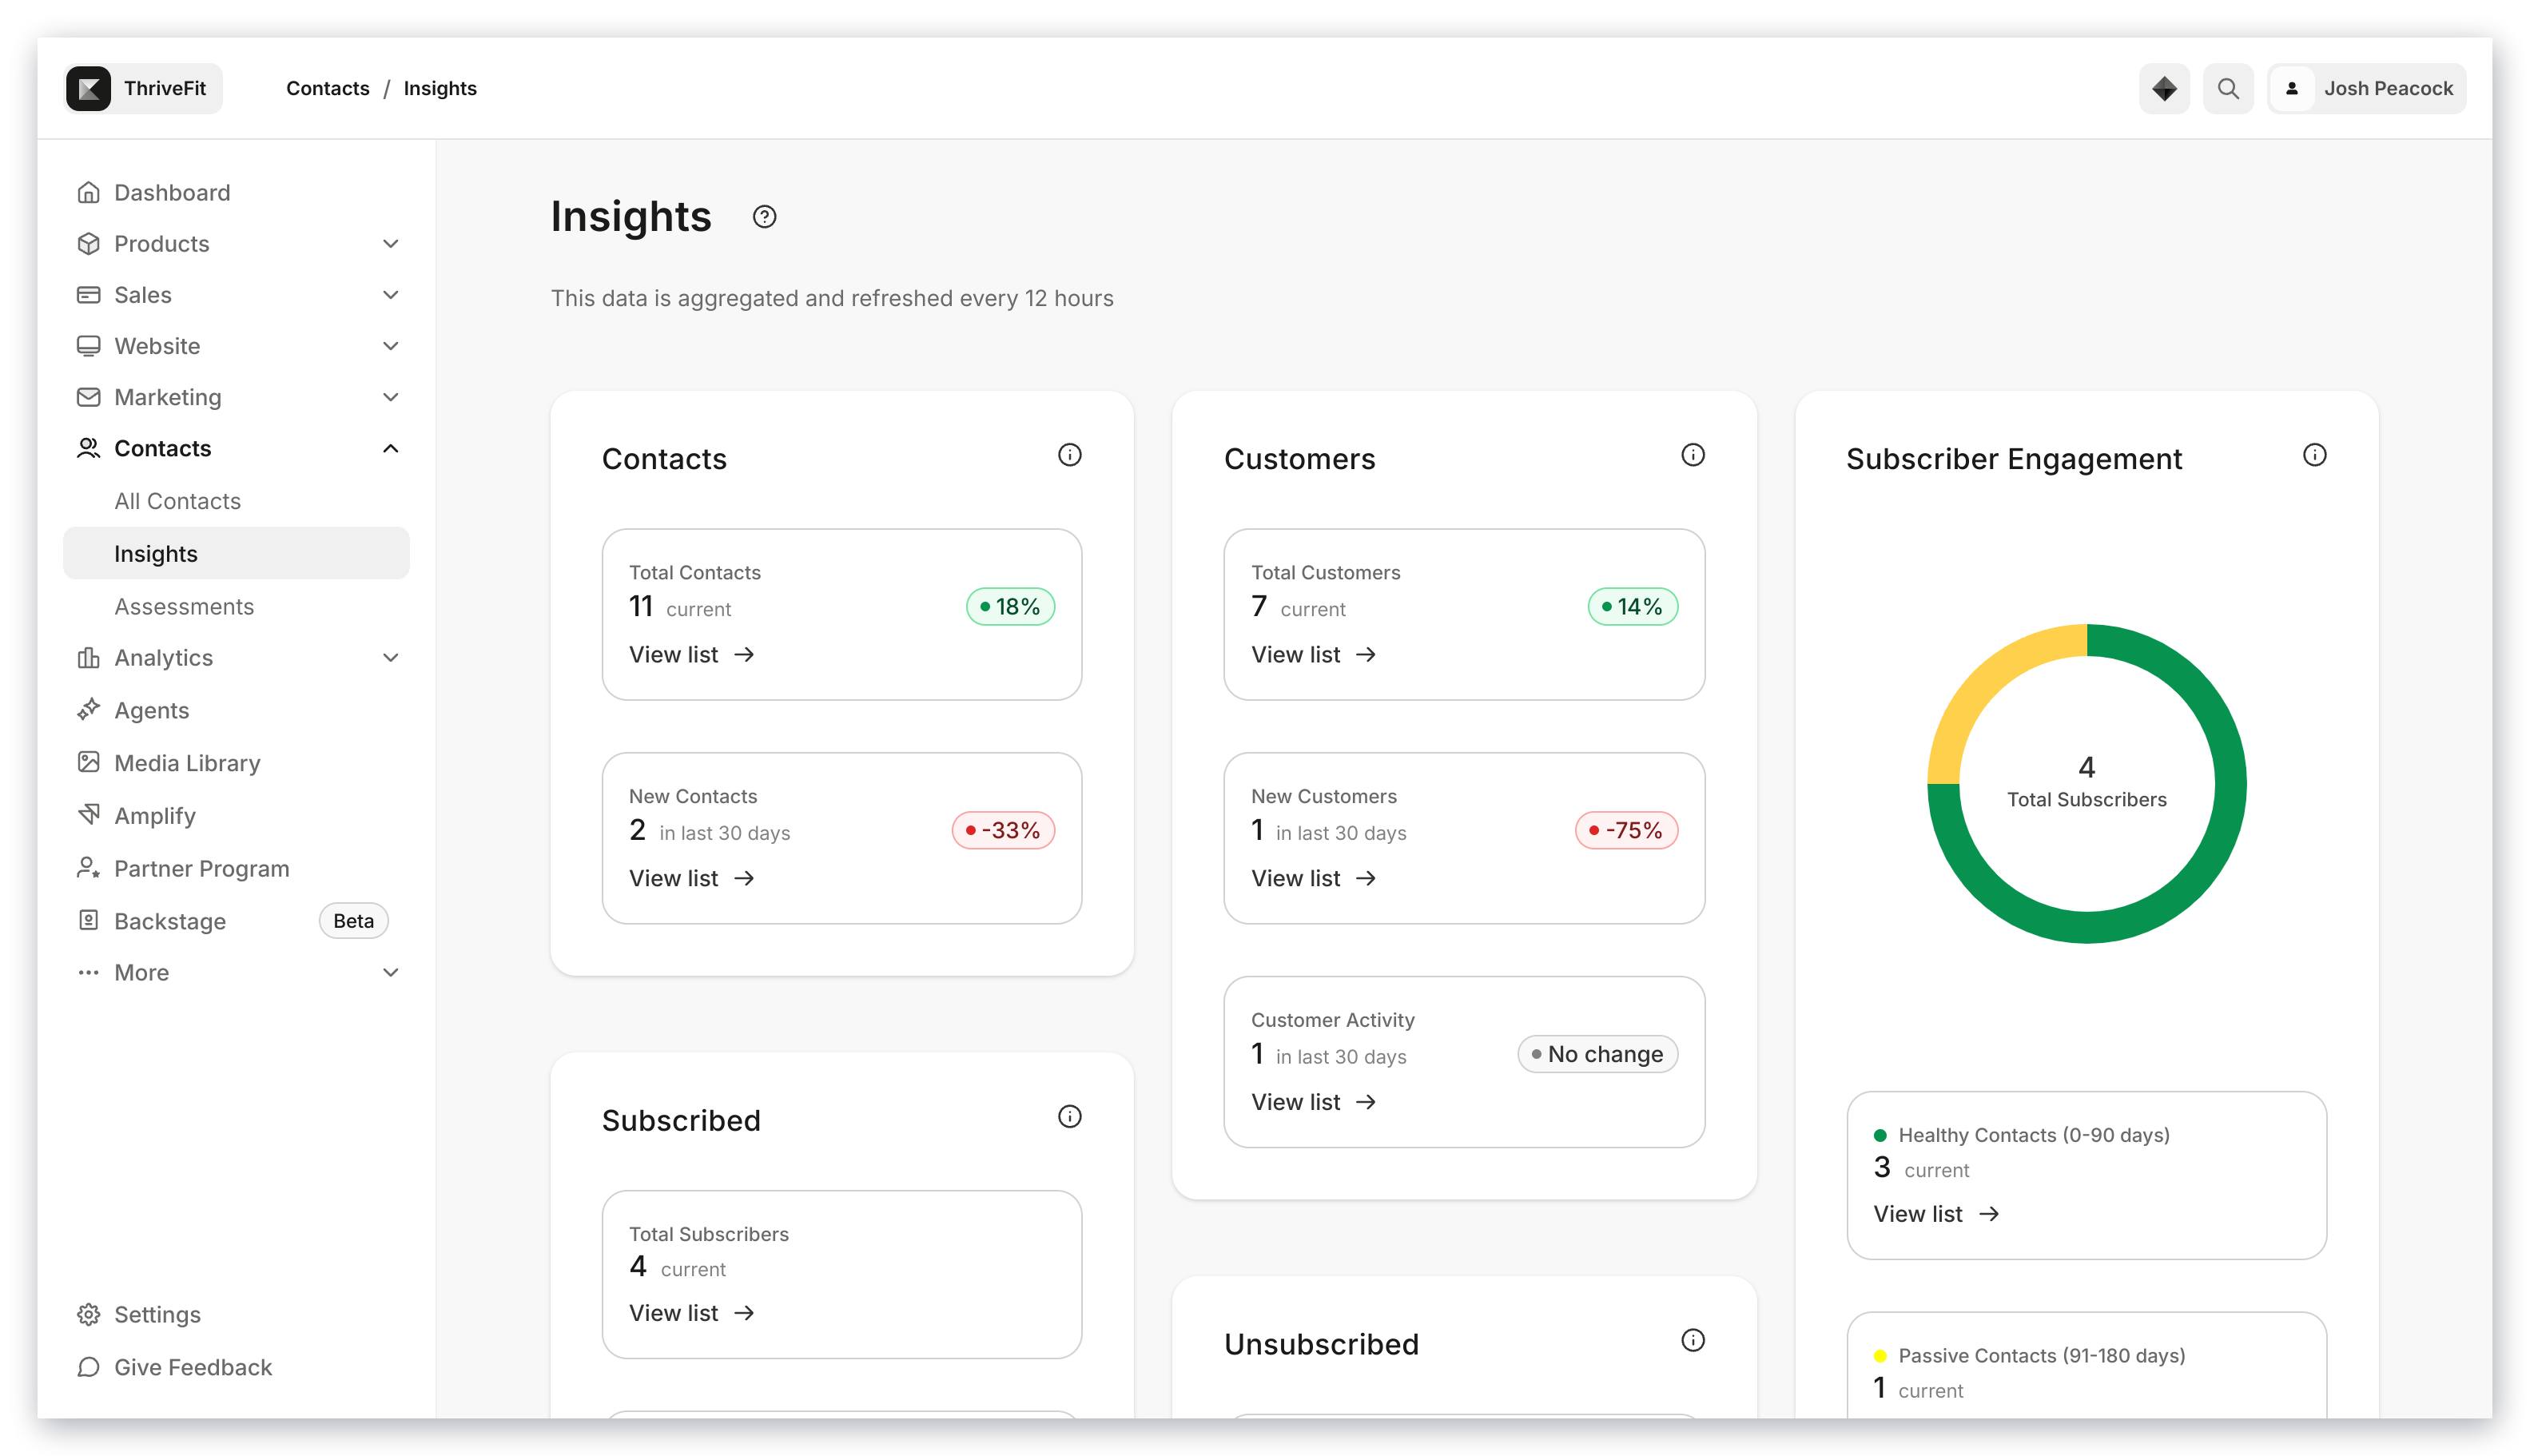The height and width of the screenshot is (1456, 2530).
Task: Open the search magnifier icon
Action: pyautogui.click(x=2227, y=88)
